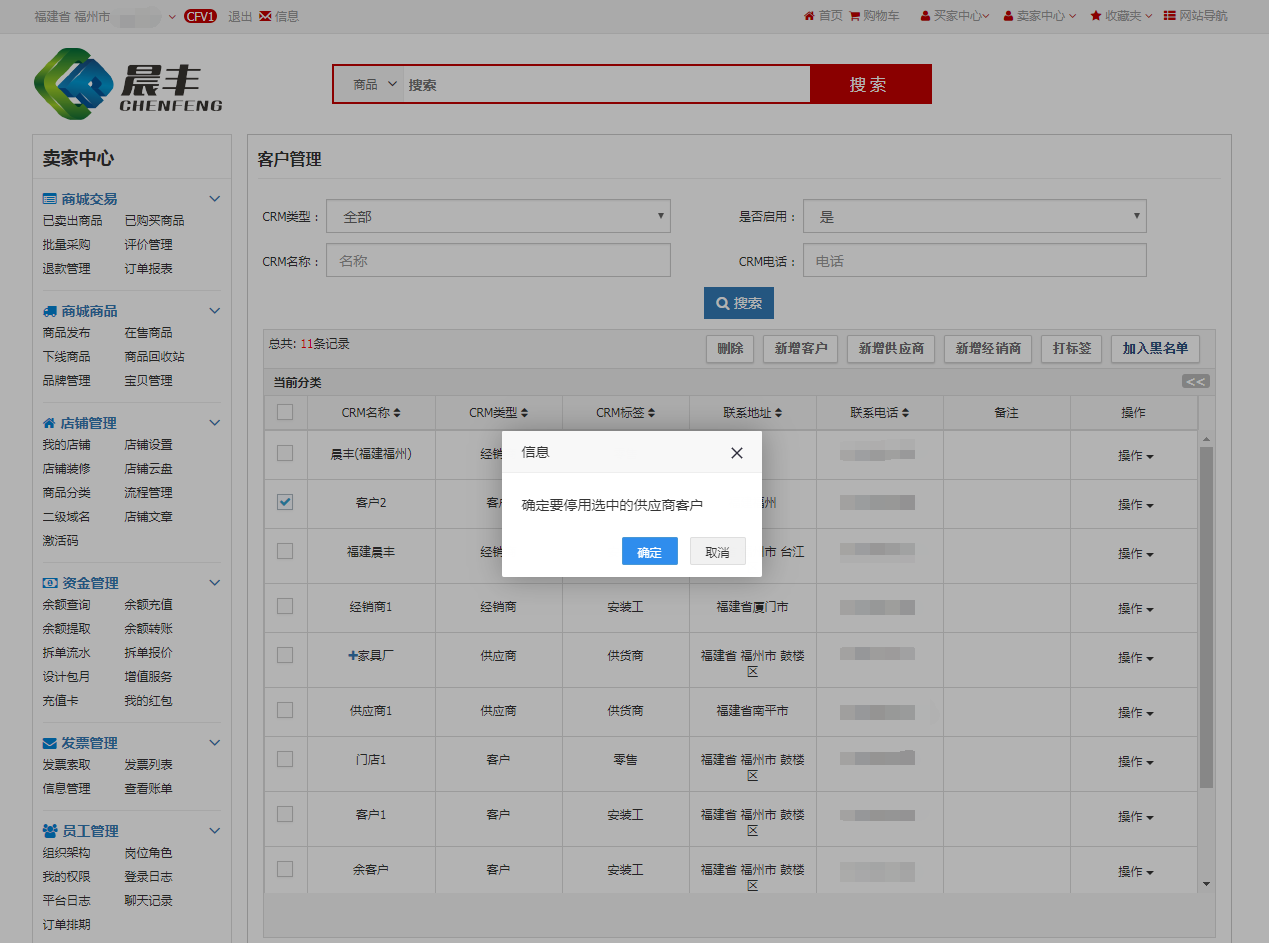Click the home icon in top bar
1269x943 pixels.
pos(809,16)
